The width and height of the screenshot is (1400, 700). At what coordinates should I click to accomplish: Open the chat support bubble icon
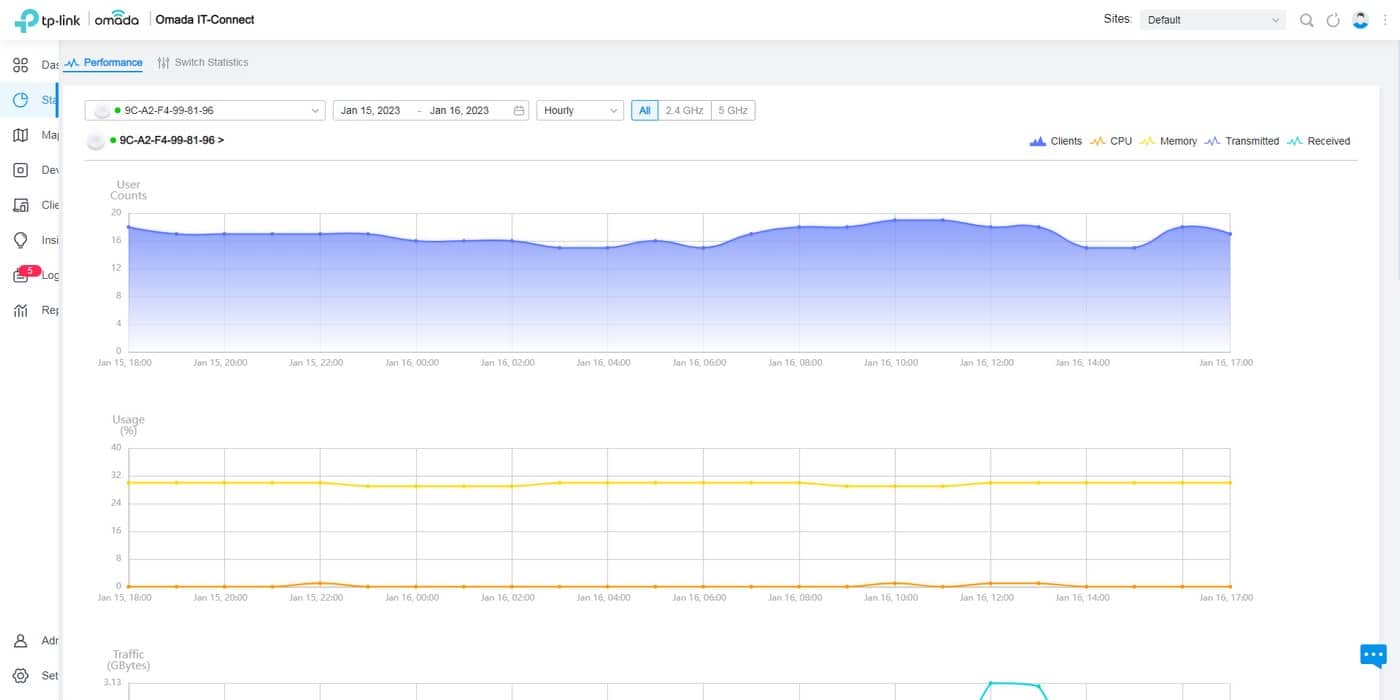(x=1373, y=656)
